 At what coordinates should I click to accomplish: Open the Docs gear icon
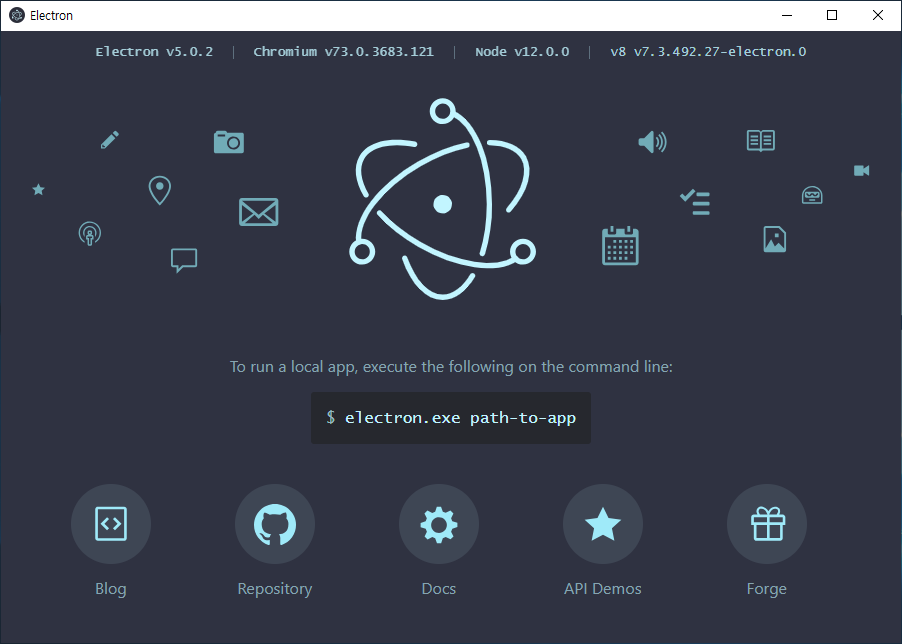point(439,524)
